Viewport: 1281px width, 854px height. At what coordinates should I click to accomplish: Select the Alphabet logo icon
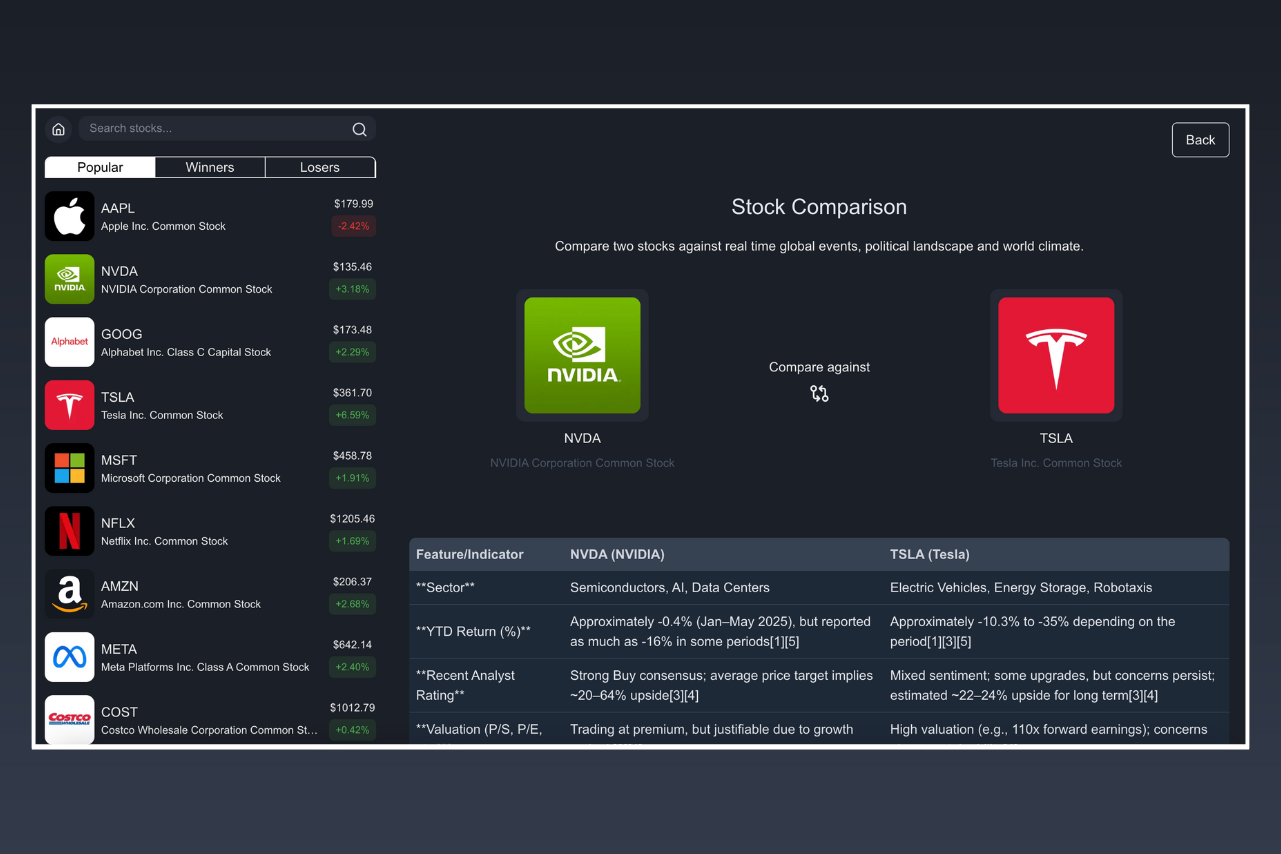tap(70, 342)
